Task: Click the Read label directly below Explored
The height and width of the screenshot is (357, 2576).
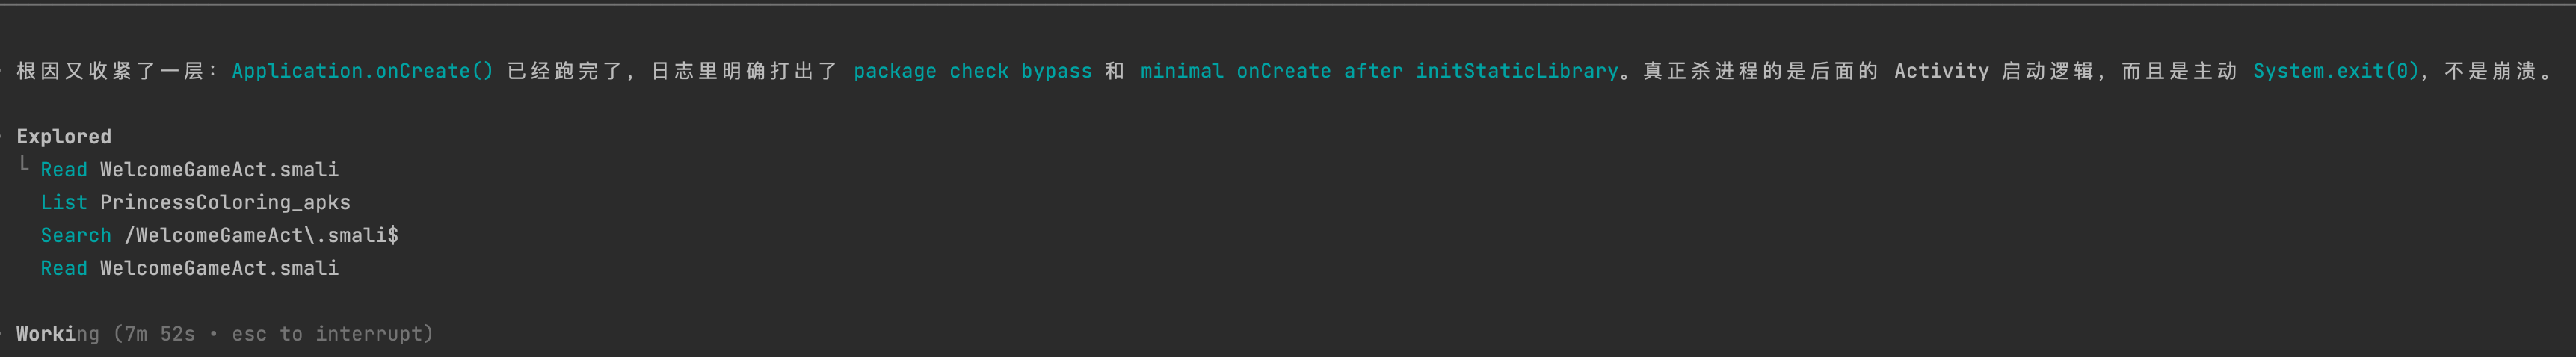Action: (x=64, y=170)
